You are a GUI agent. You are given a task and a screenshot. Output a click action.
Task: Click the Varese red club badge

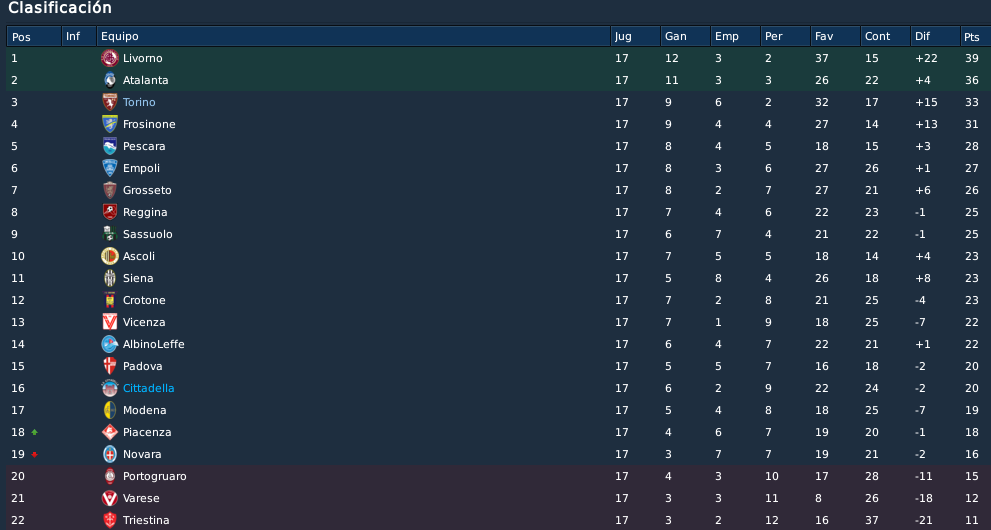pyautogui.click(x=110, y=498)
